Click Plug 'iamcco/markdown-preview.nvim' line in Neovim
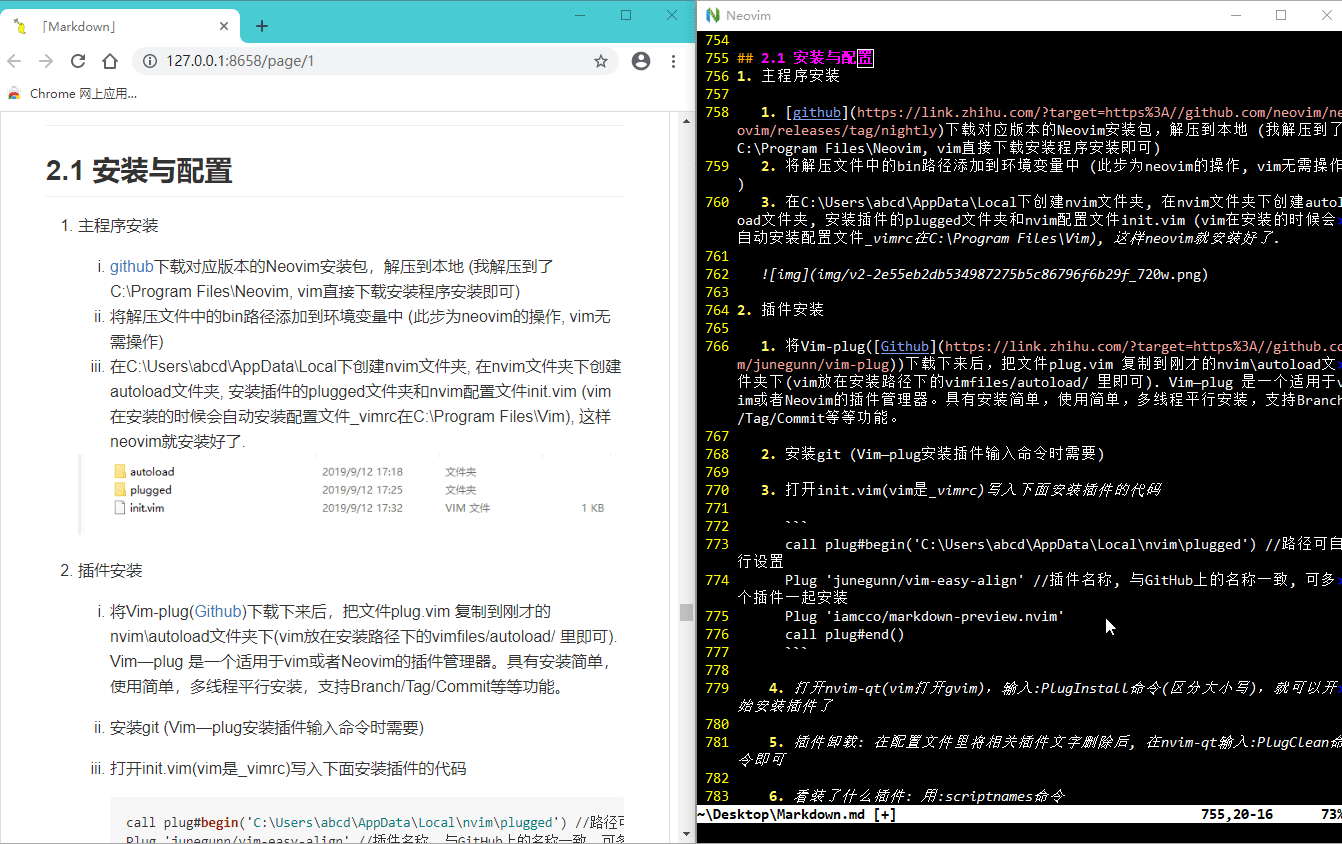 925,616
